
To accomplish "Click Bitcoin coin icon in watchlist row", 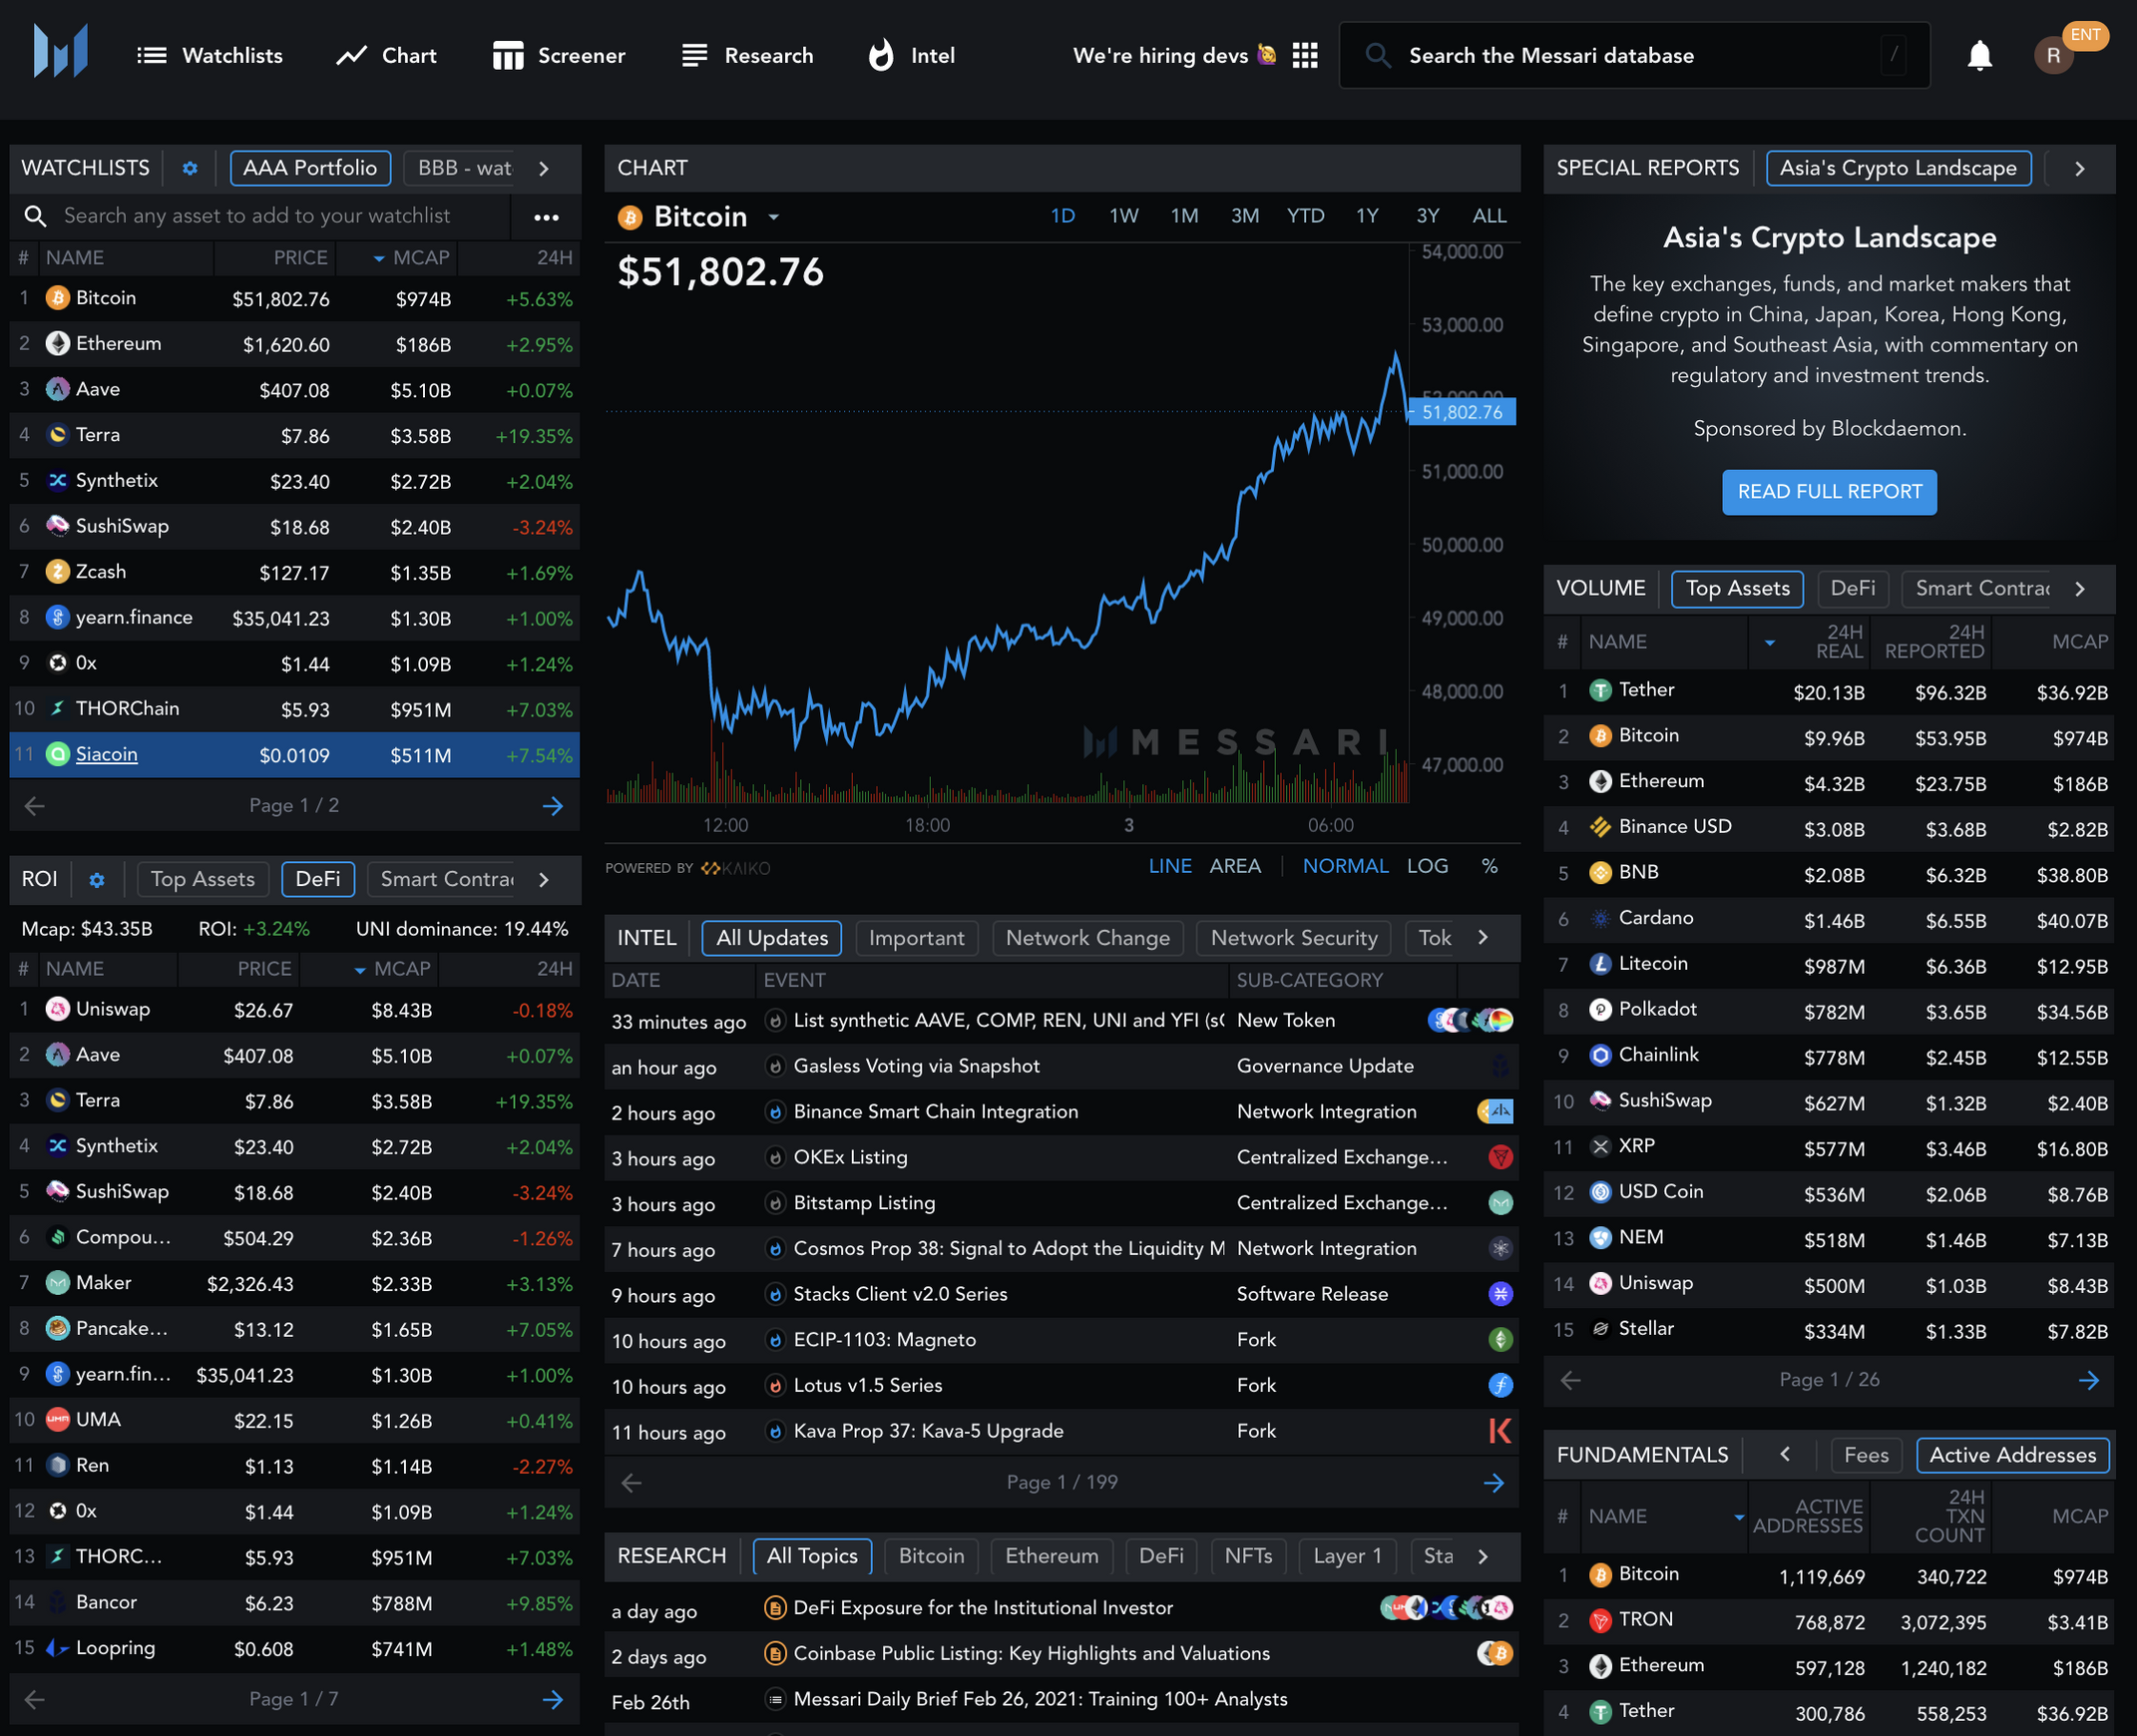I will click(58, 298).
